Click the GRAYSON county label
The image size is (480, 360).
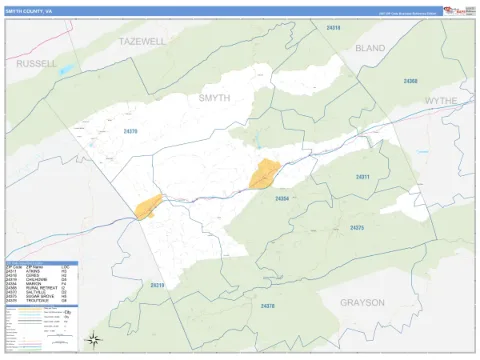point(362,303)
